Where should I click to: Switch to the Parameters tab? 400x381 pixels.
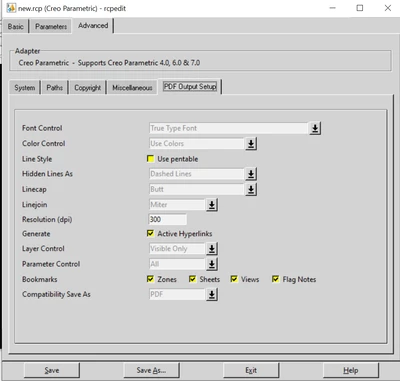coord(51,26)
